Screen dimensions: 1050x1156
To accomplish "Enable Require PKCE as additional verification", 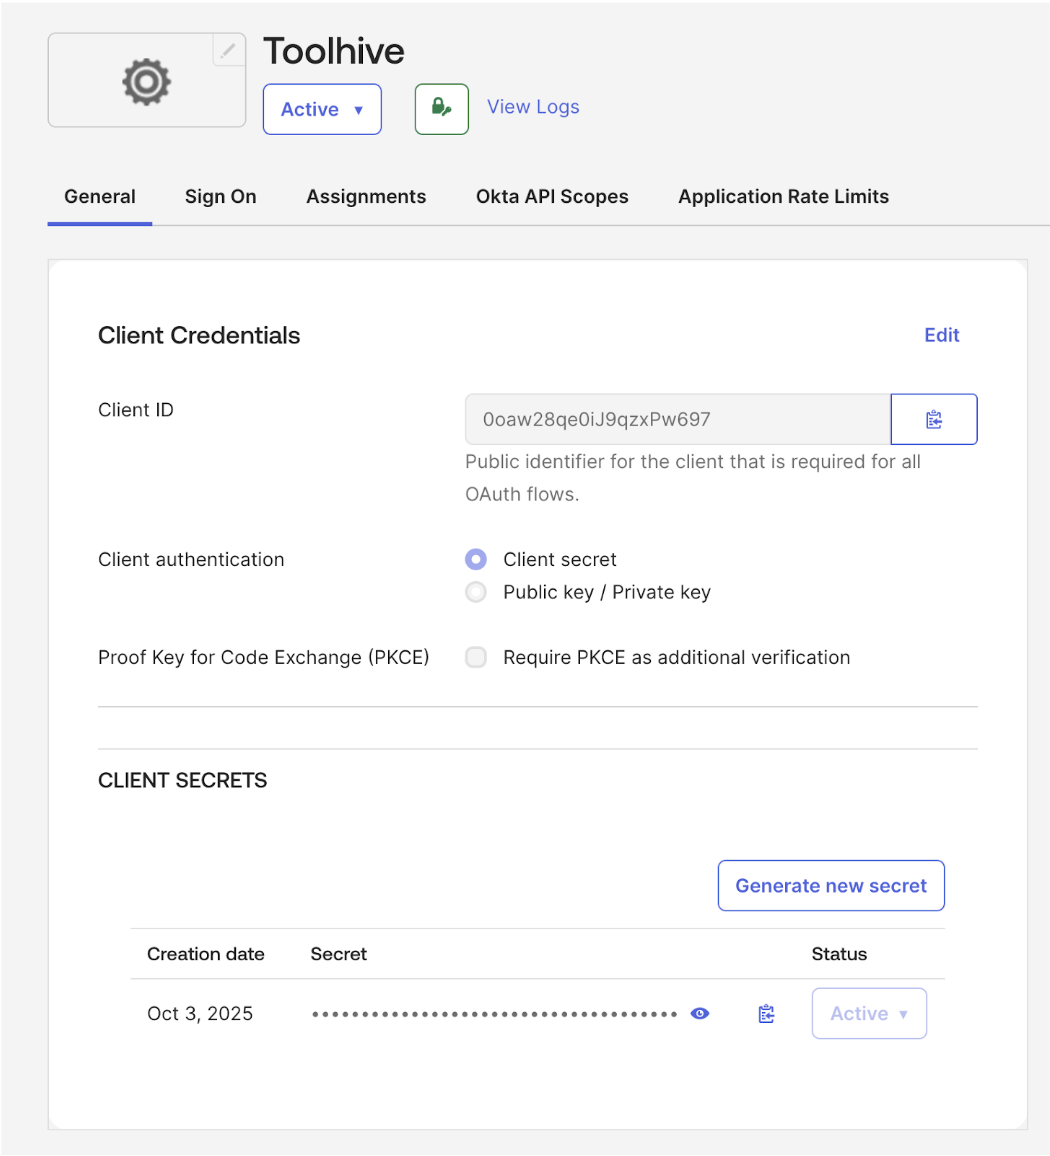I will 475,657.
